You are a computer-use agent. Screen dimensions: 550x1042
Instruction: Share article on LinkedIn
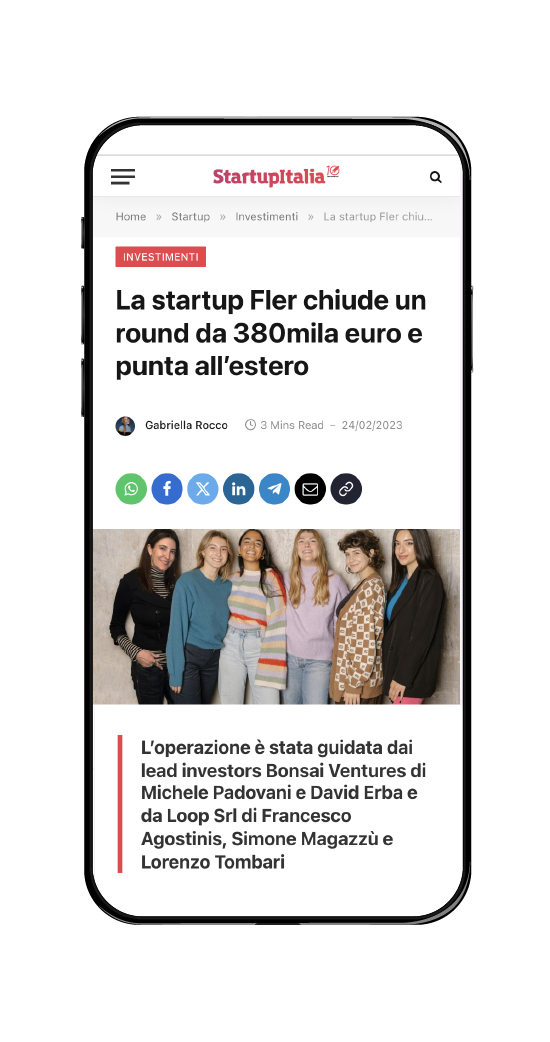coord(238,489)
